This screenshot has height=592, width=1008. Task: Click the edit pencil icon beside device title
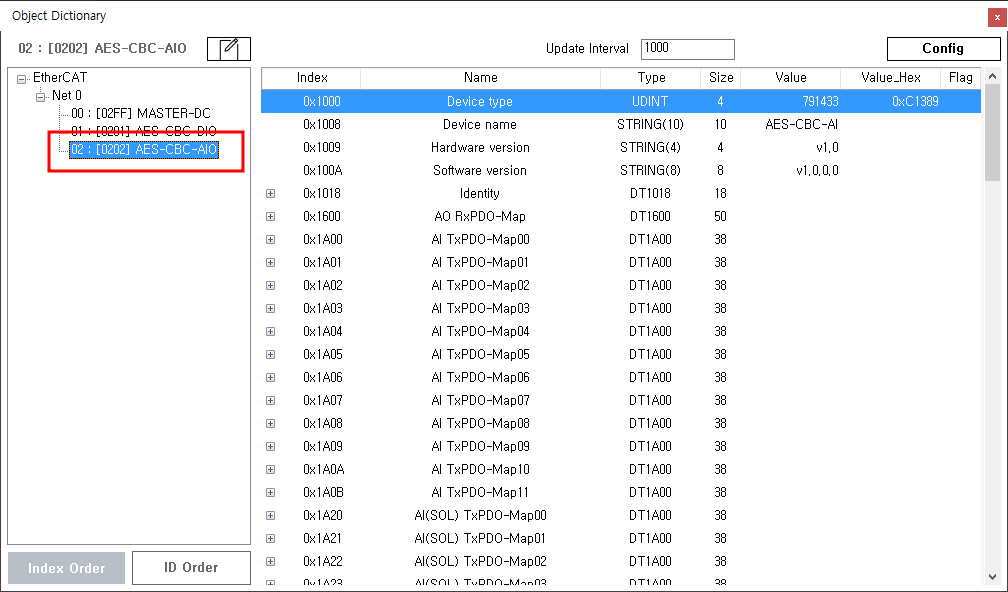pyautogui.click(x=229, y=49)
